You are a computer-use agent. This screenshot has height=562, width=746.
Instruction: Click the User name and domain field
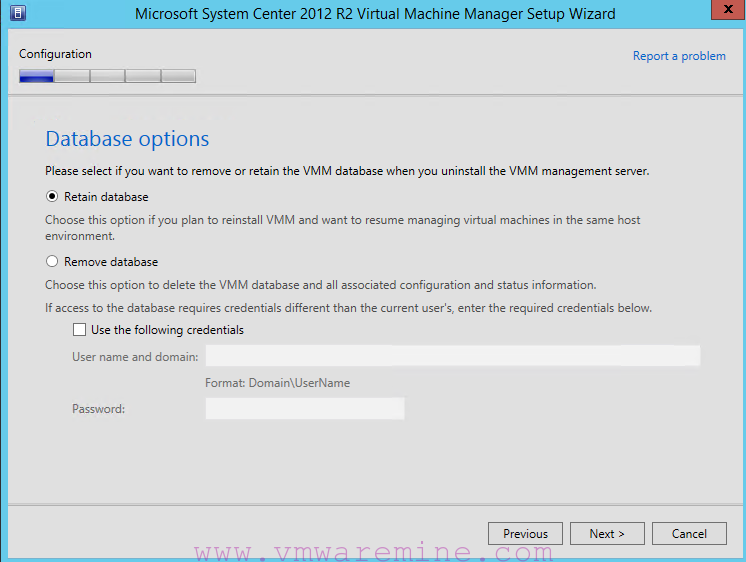pos(452,356)
